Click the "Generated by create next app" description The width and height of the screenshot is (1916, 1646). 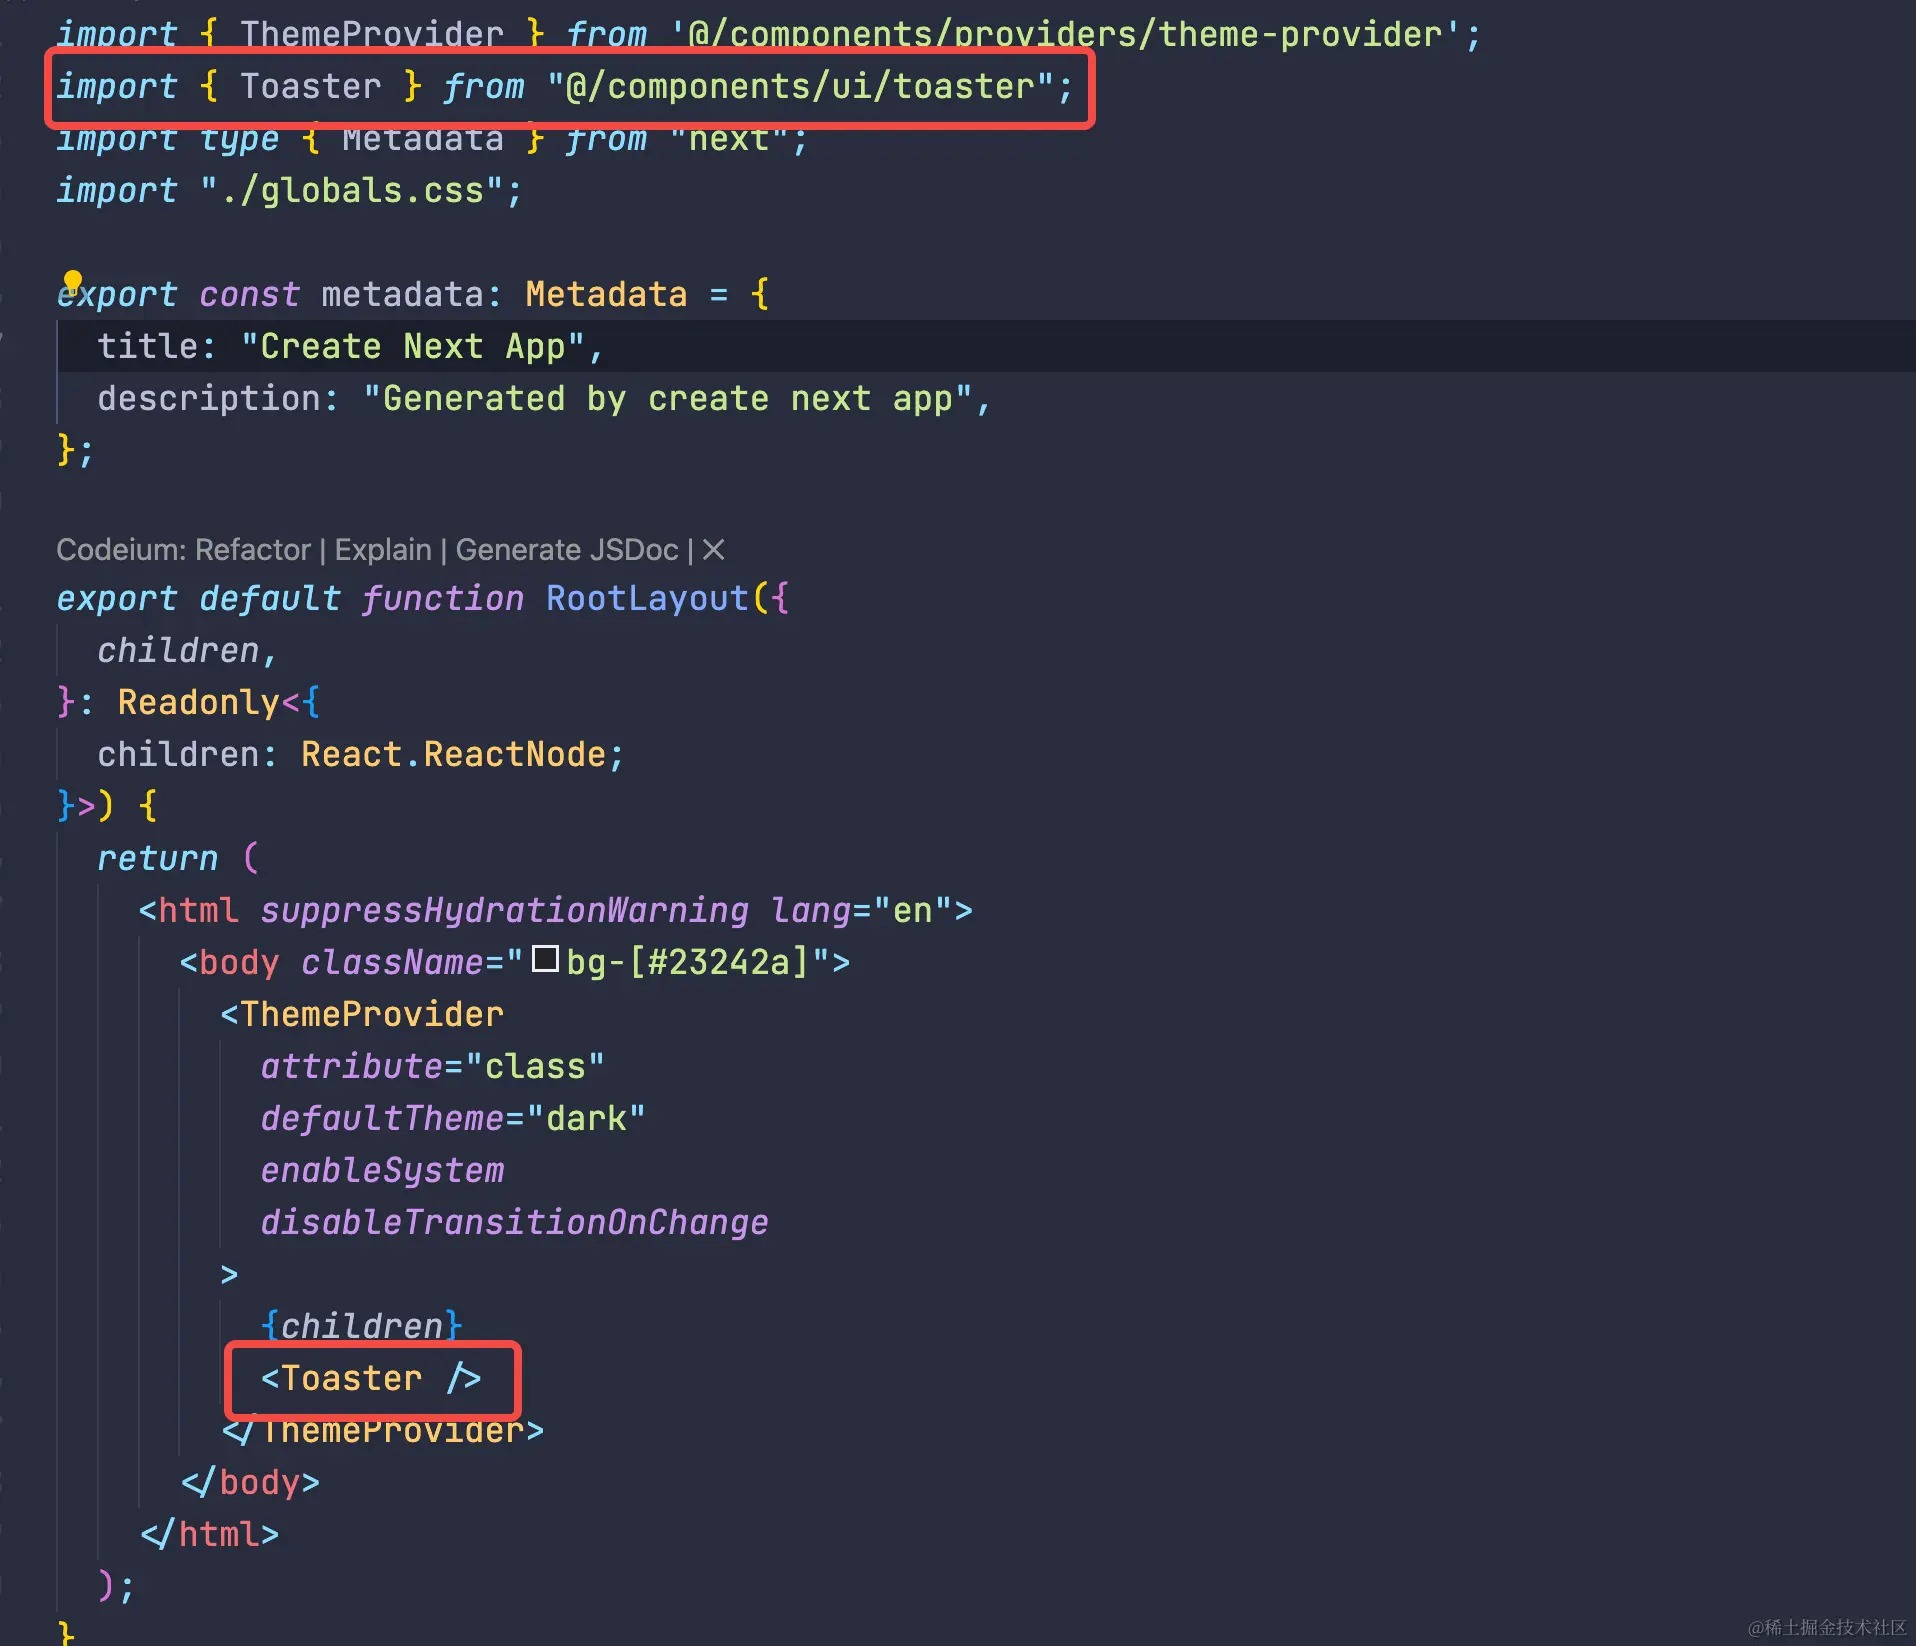point(667,398)
